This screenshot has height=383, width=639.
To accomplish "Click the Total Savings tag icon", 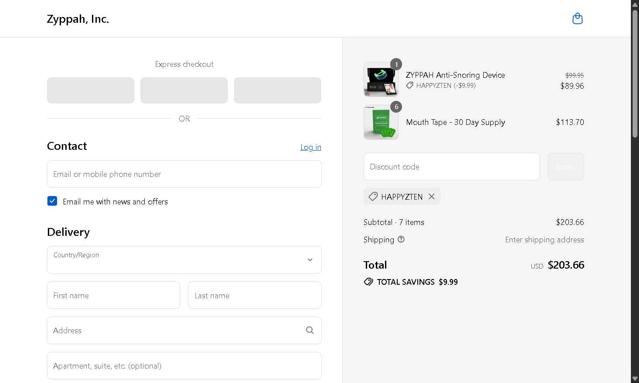I will pos(368,282).
